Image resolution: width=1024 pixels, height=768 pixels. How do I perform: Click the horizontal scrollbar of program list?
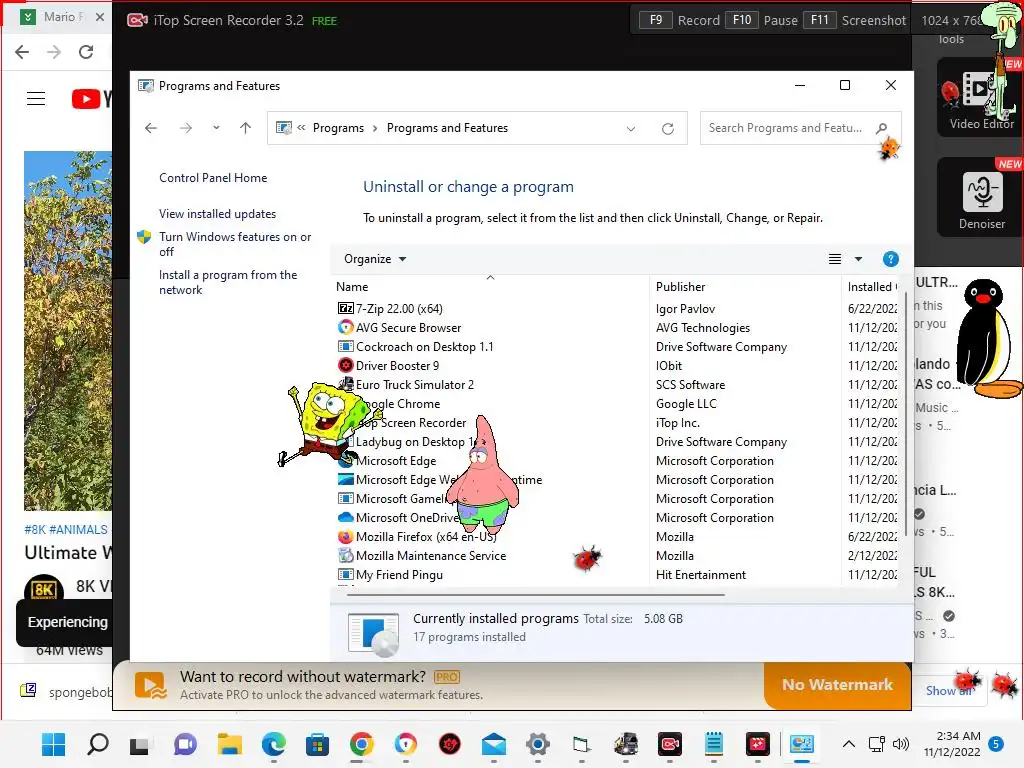(536, 595)
